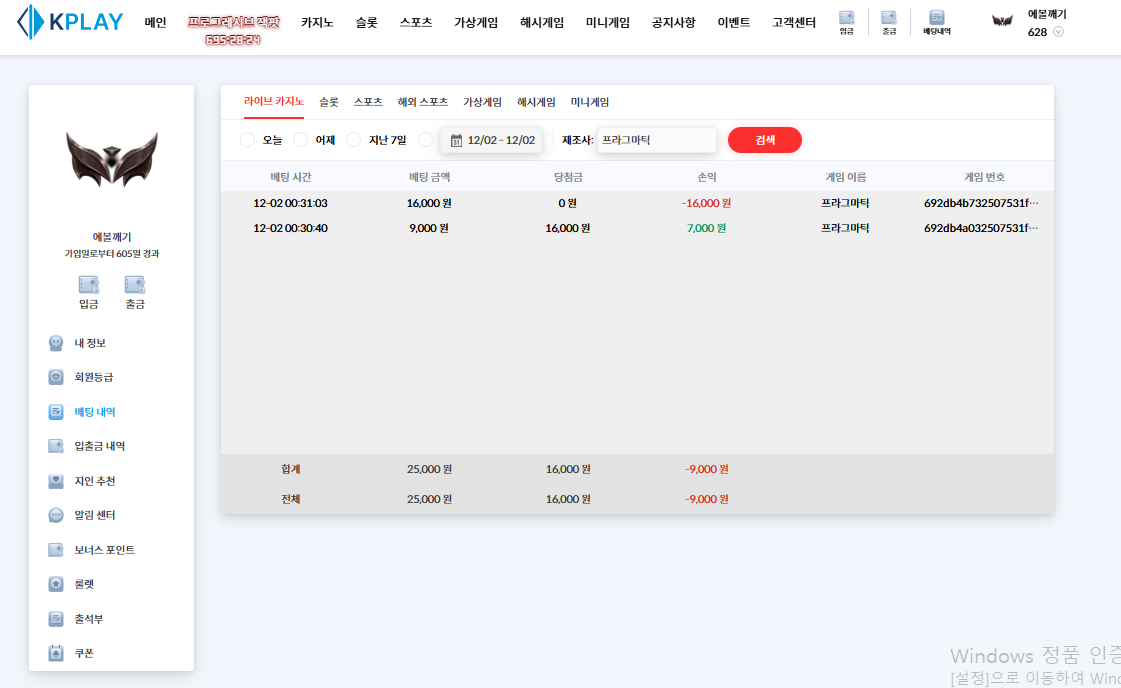Click the sidebar 입금 wallet icon
The height and width of the screenshot is (688, 1121).
click(88, 285)
